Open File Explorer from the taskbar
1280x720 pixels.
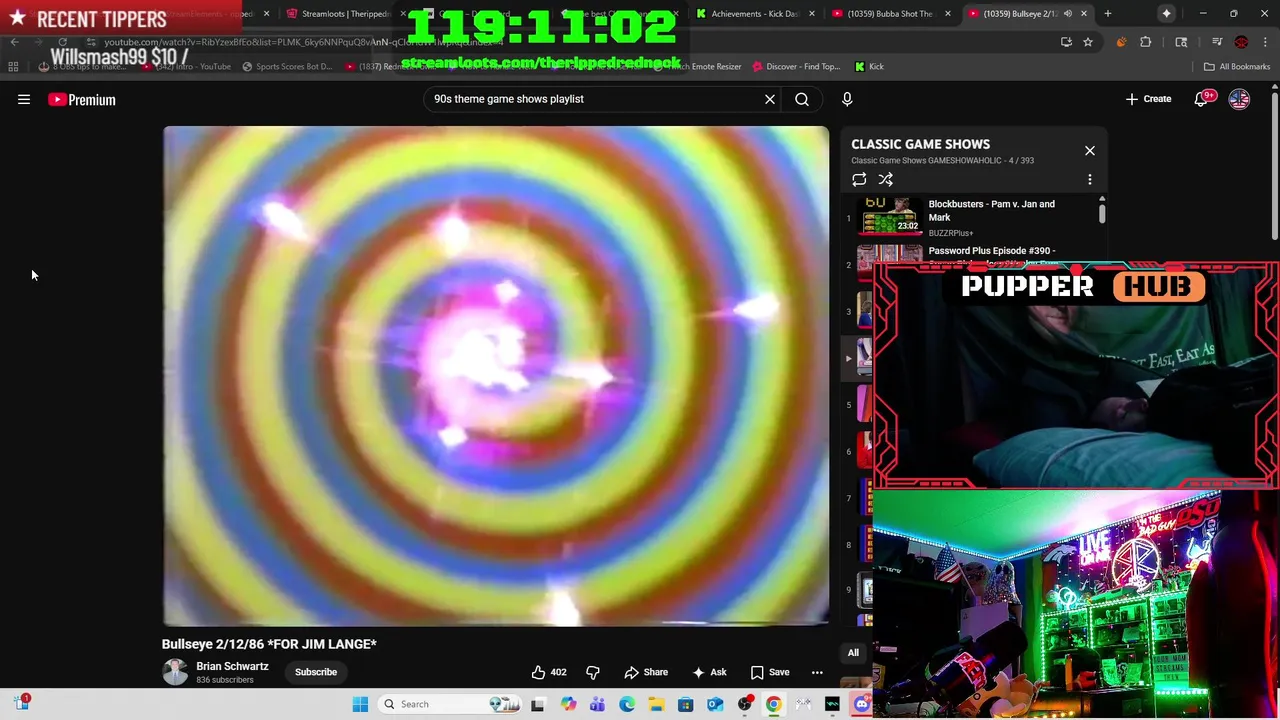point(656,704)
